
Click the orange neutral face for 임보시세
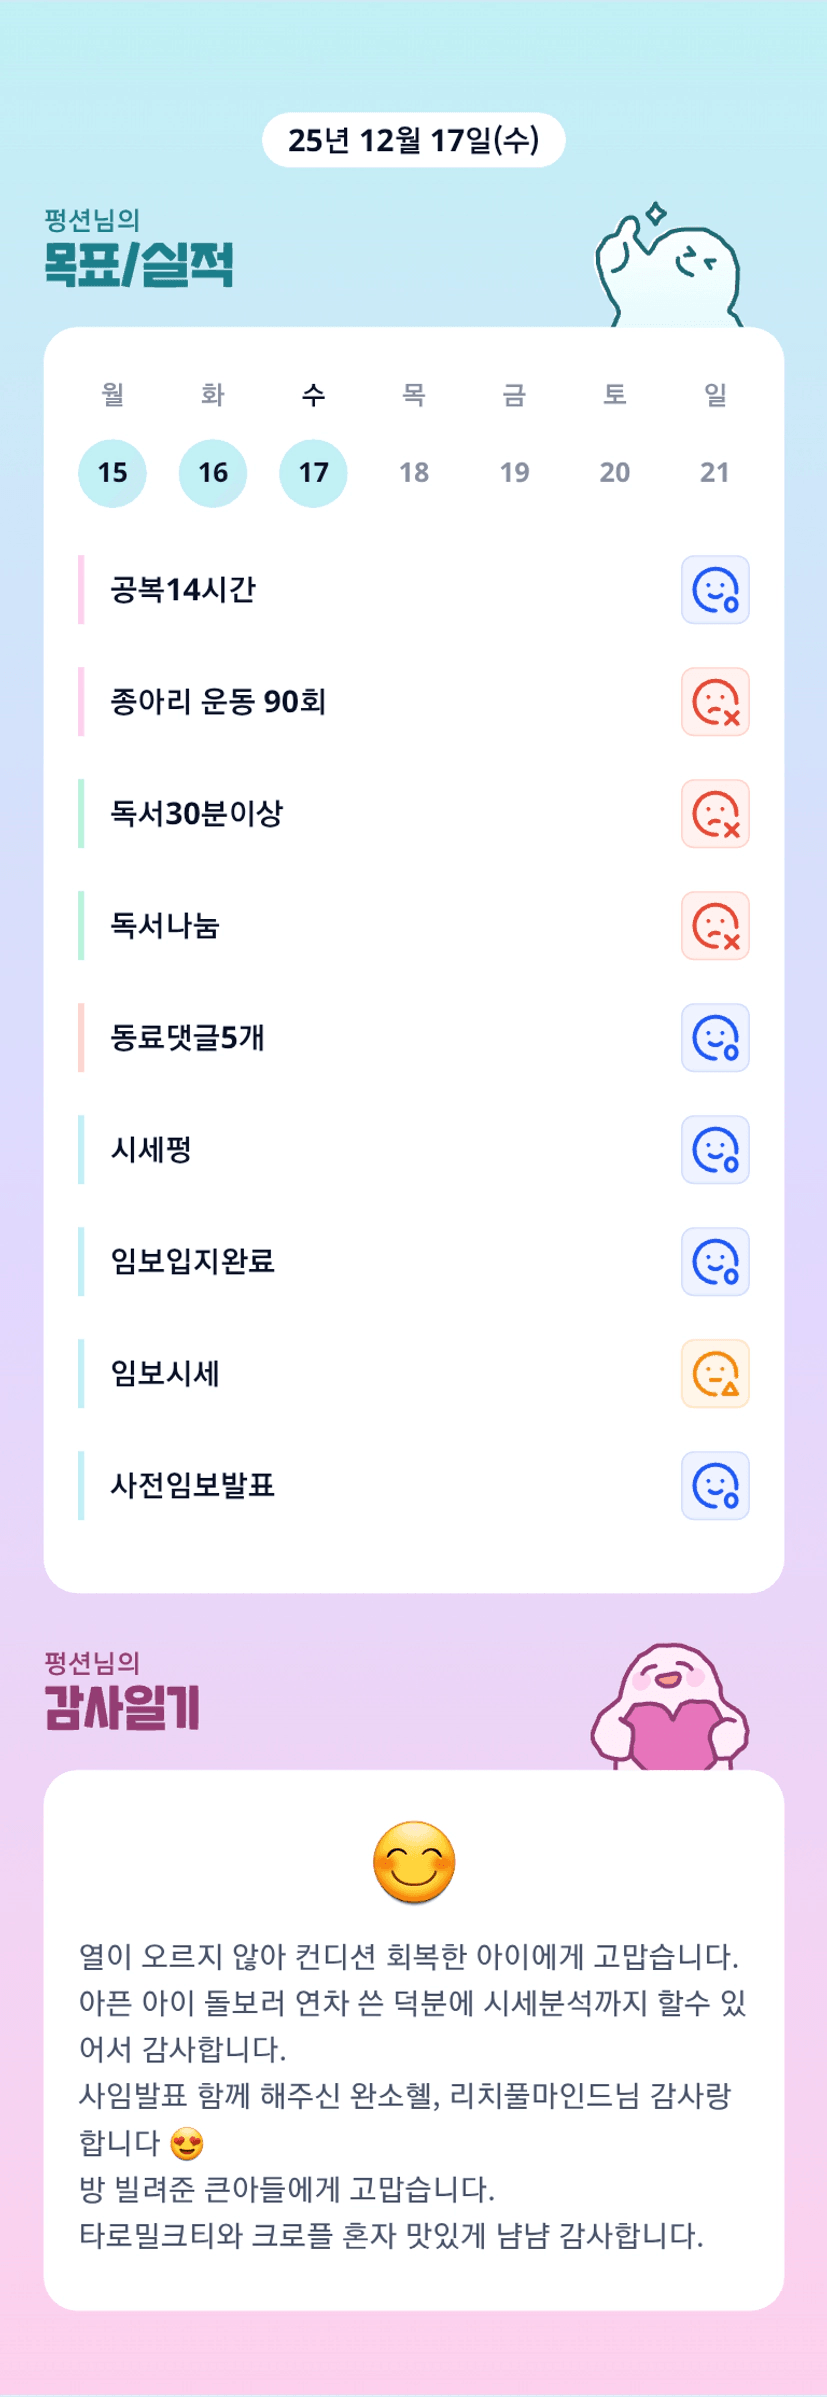click(x=715, y=1374)
